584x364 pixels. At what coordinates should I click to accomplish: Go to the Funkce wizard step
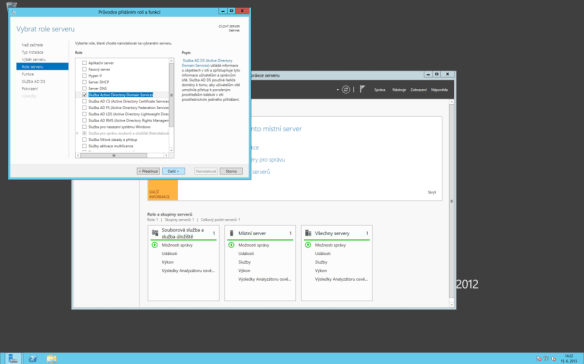pos(28,74)
